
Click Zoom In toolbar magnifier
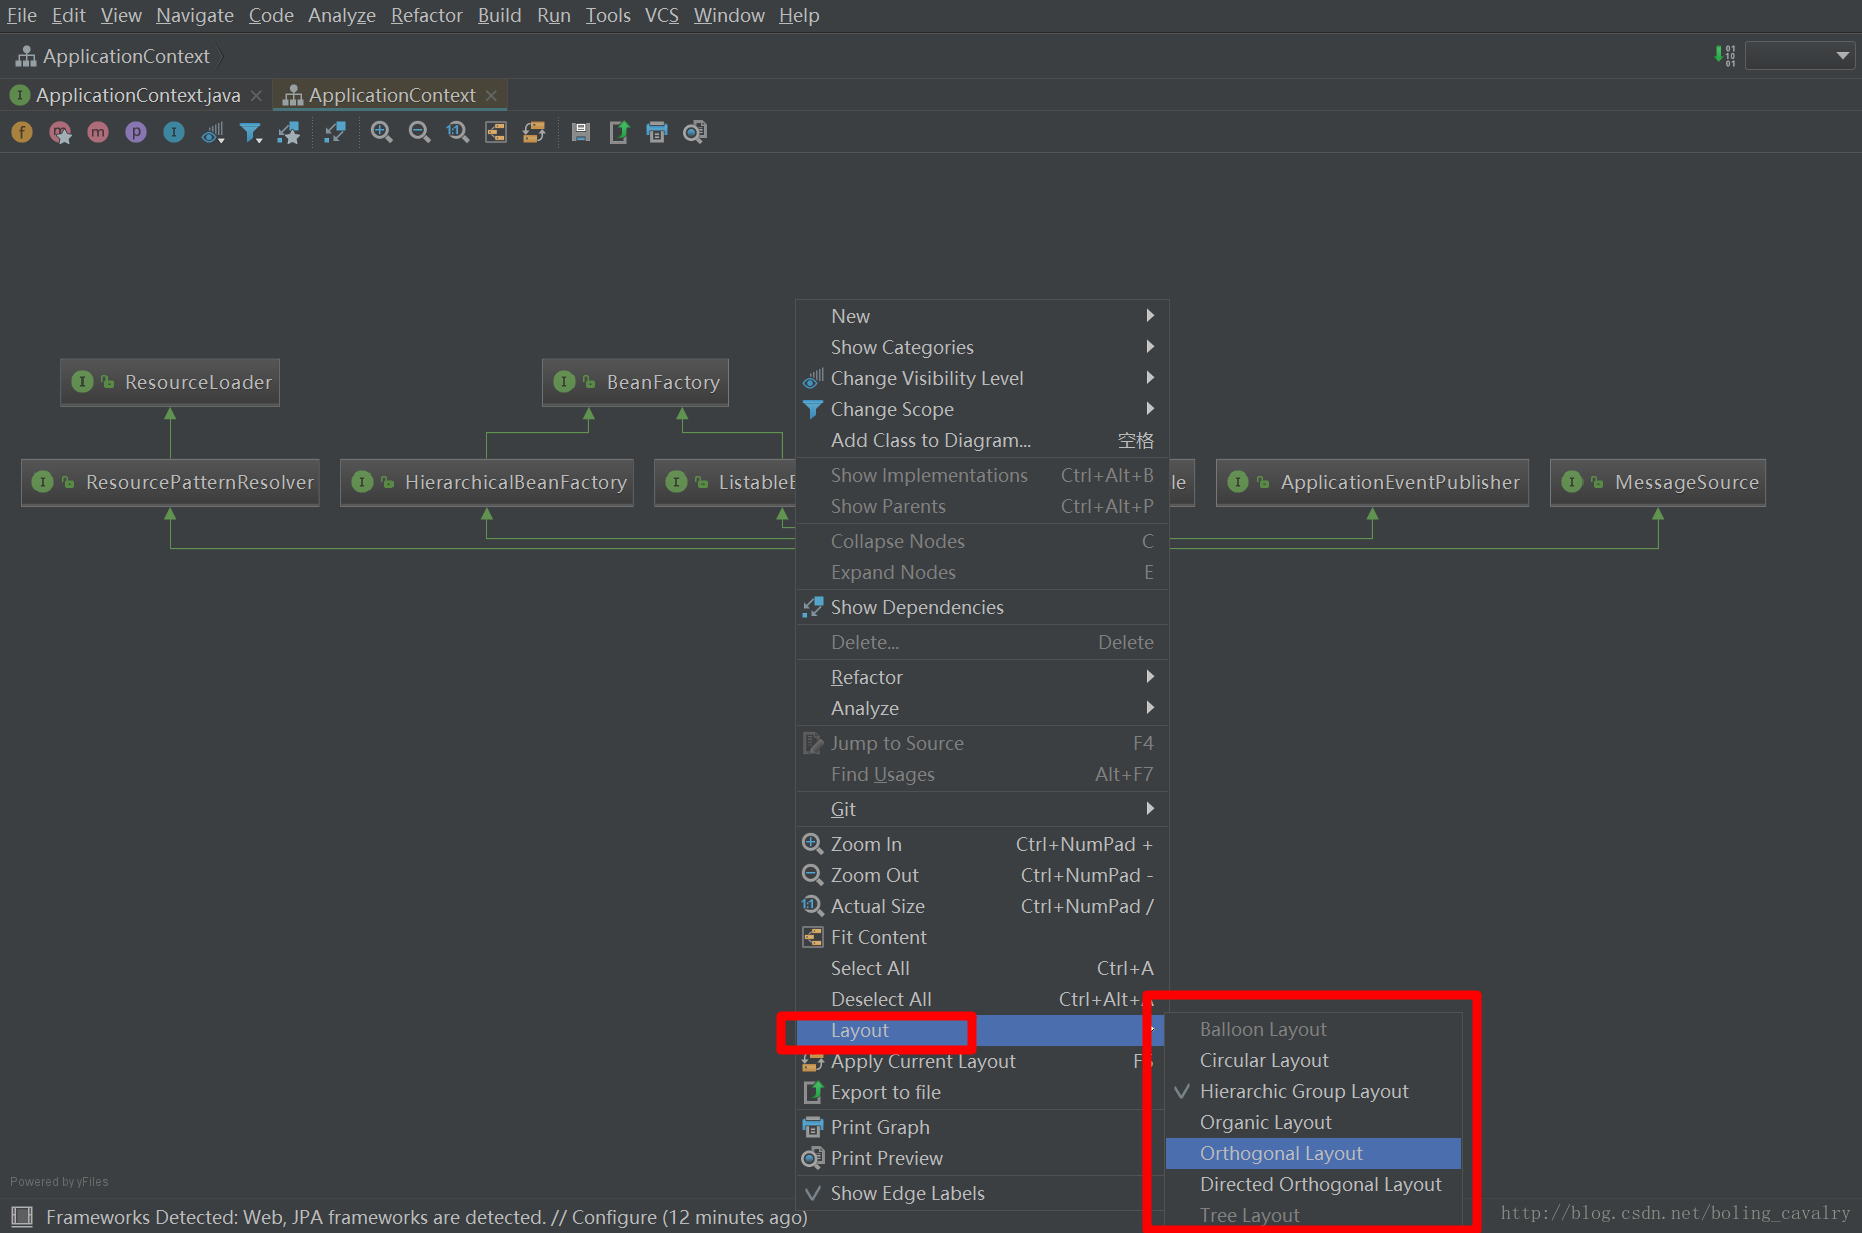(381, 132)
